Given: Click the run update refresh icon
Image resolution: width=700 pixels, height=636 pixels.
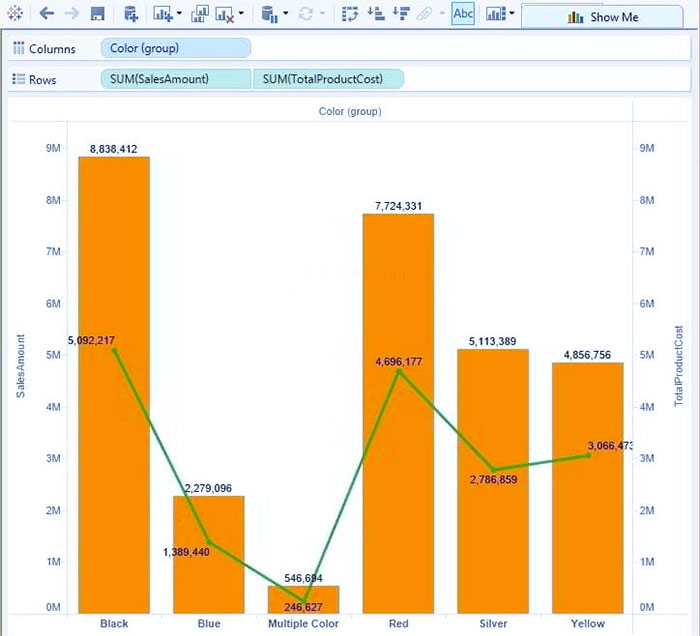Looking at the screenshot, I should point(306,14).
